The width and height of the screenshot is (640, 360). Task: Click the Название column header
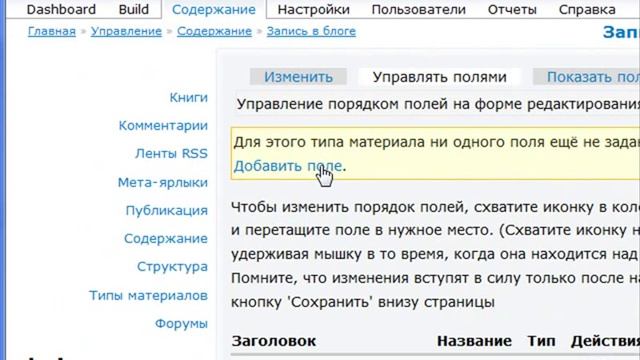[x=474, y=341]
